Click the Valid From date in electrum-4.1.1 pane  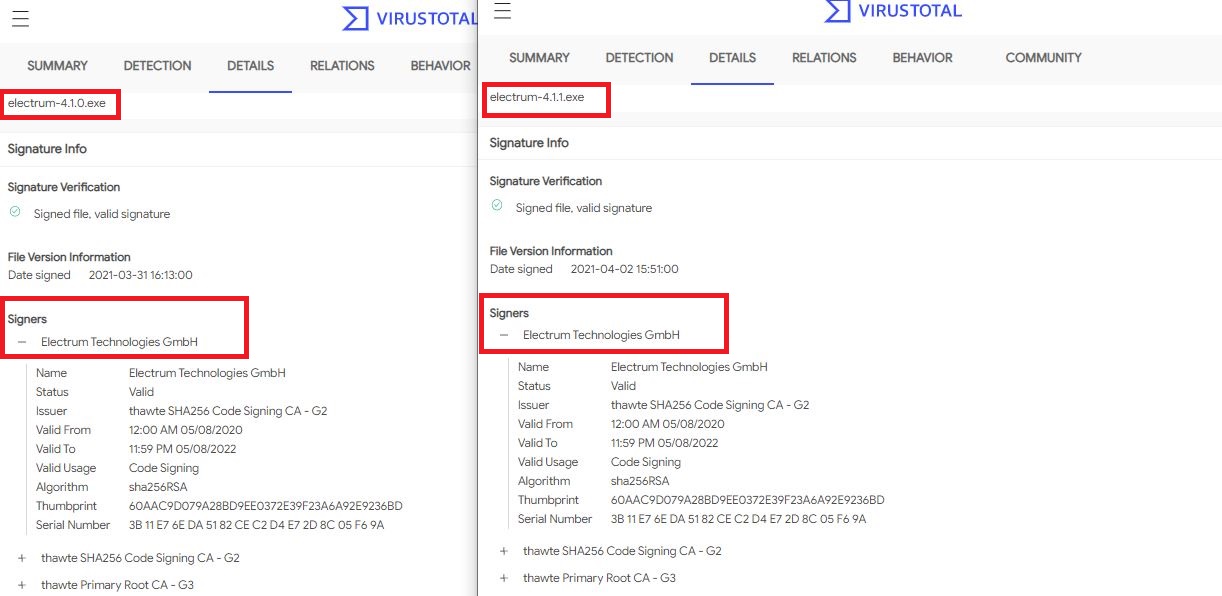coord(668,424)
